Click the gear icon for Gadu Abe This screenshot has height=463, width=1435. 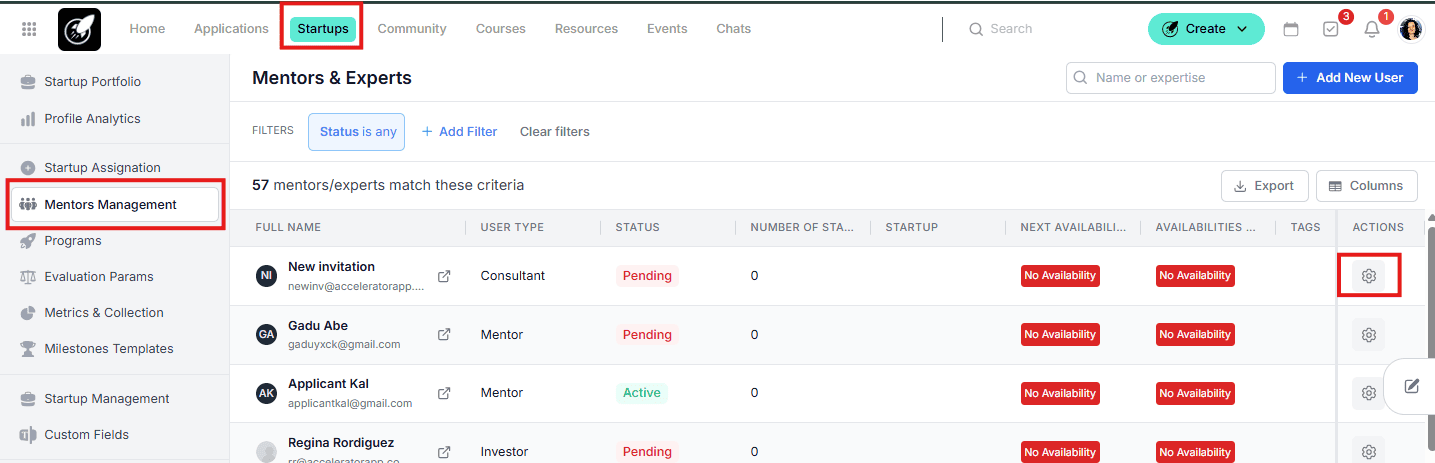1369,335
